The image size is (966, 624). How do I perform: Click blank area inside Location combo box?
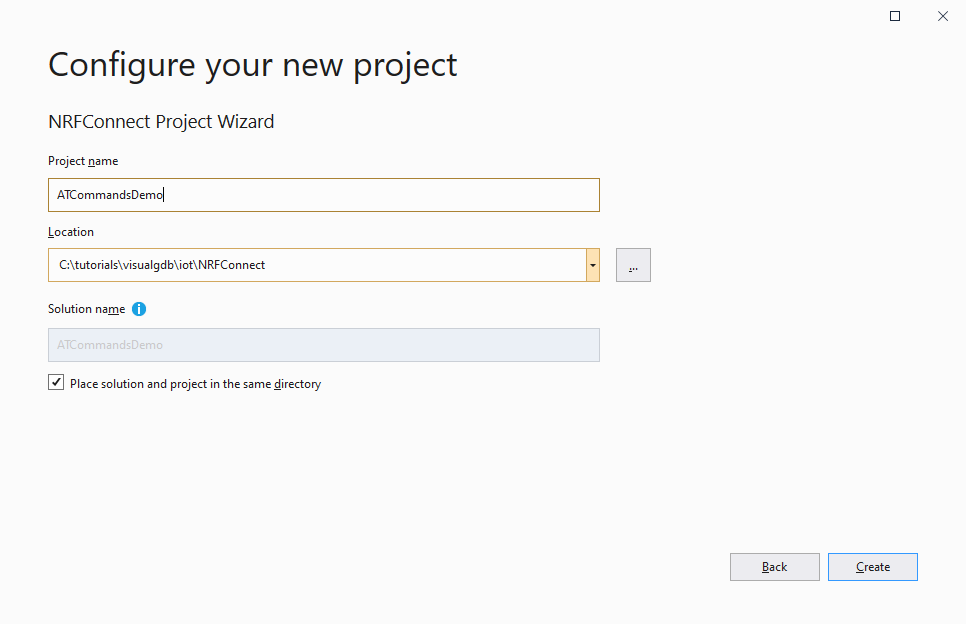[425, 265]
